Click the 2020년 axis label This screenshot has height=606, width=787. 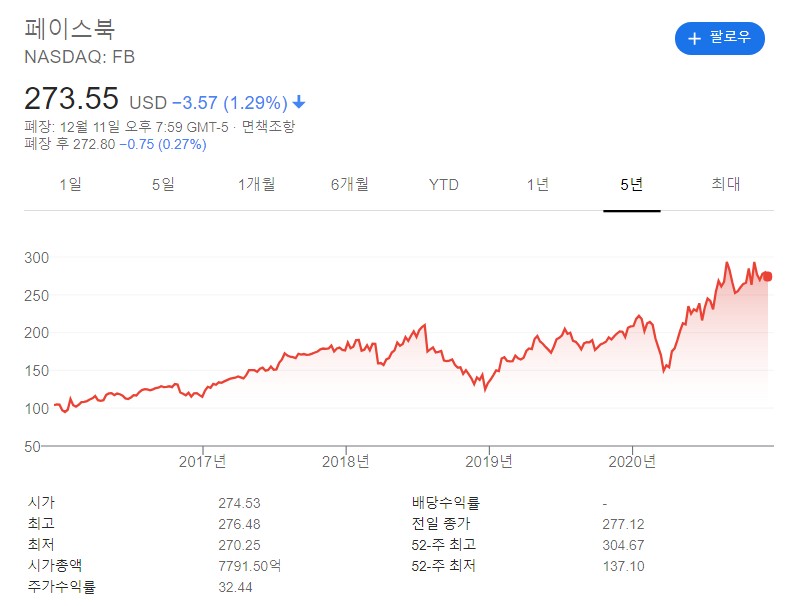coord(632,461)
